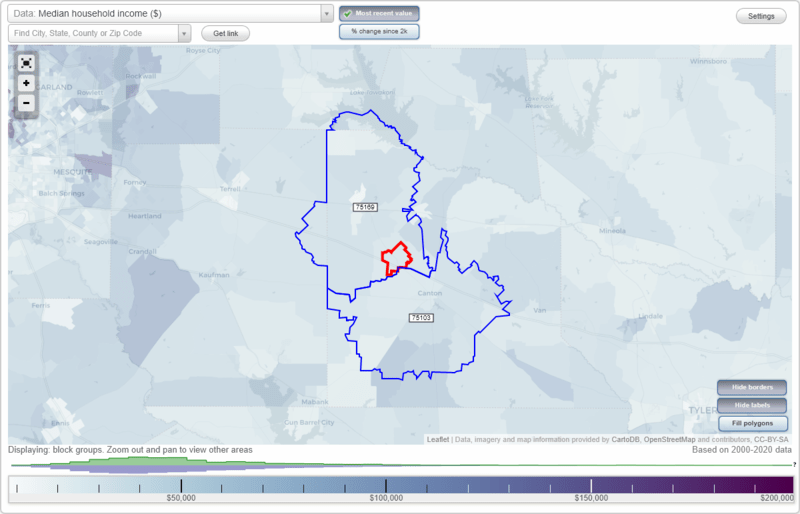Click the MESQUITE city label
Screen dimensions: 800x514
pos(72,172)
